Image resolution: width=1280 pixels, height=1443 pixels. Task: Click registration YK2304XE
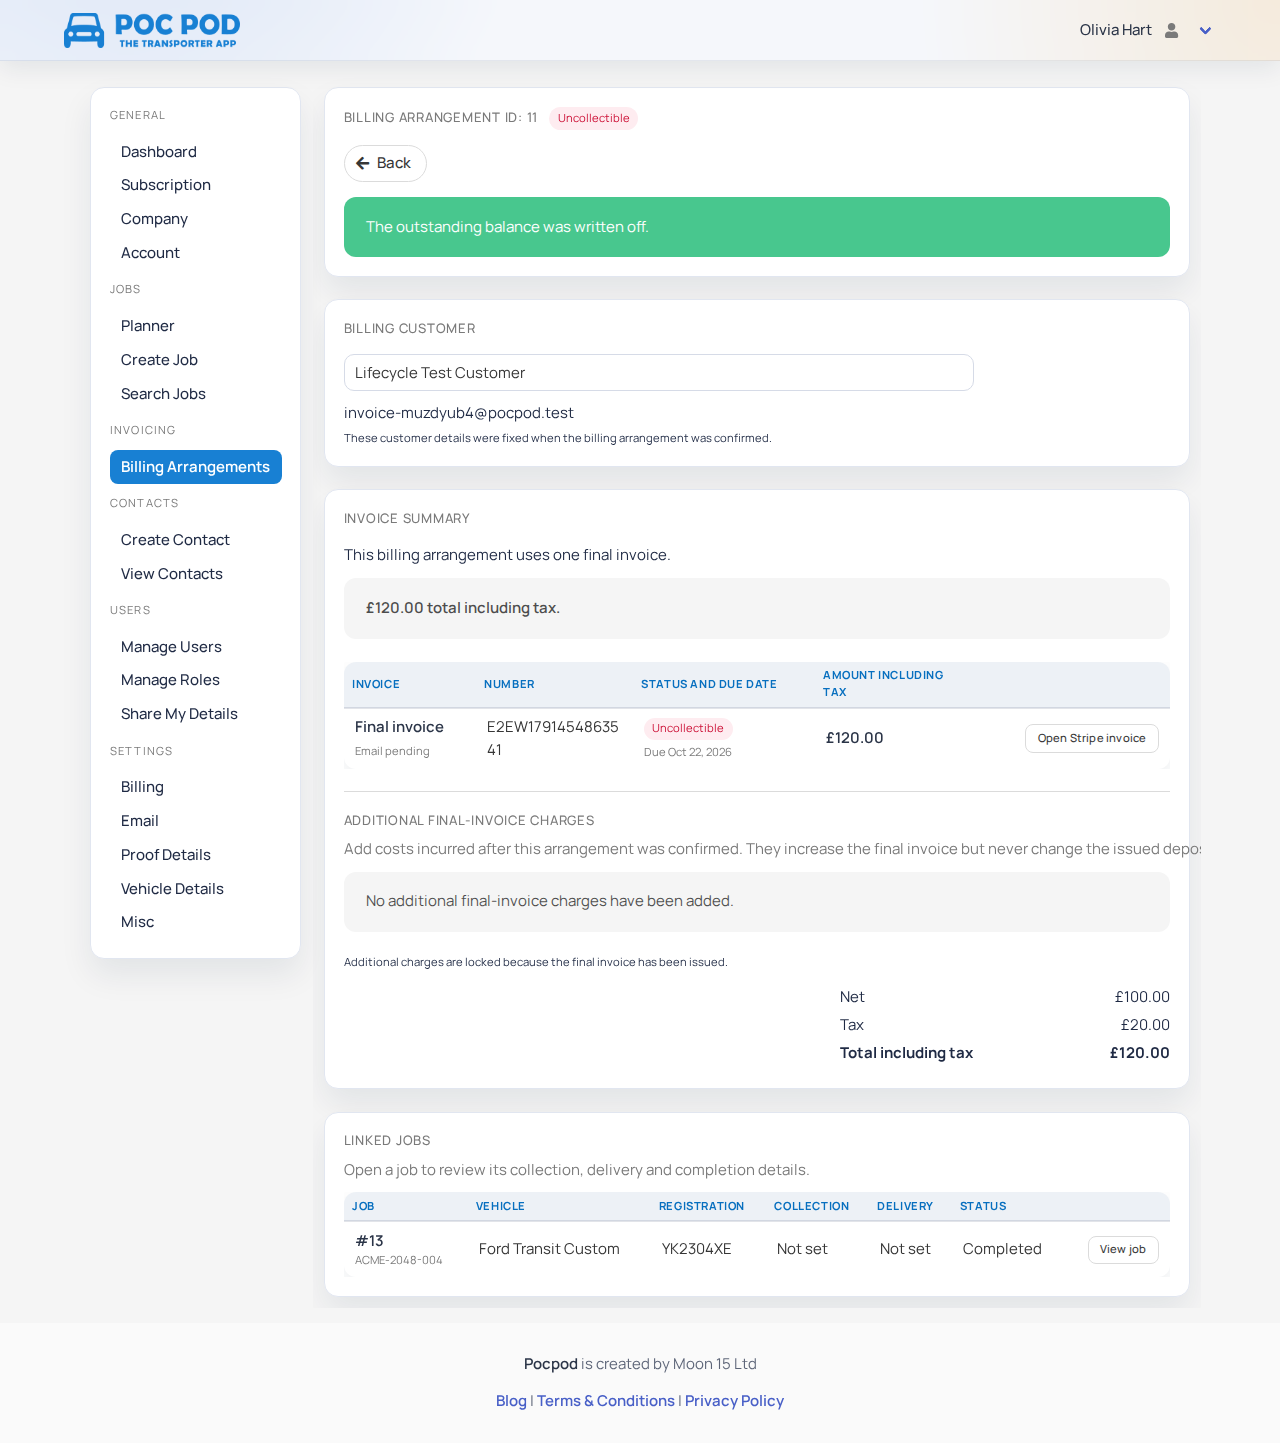click(x=697, y=1249)
